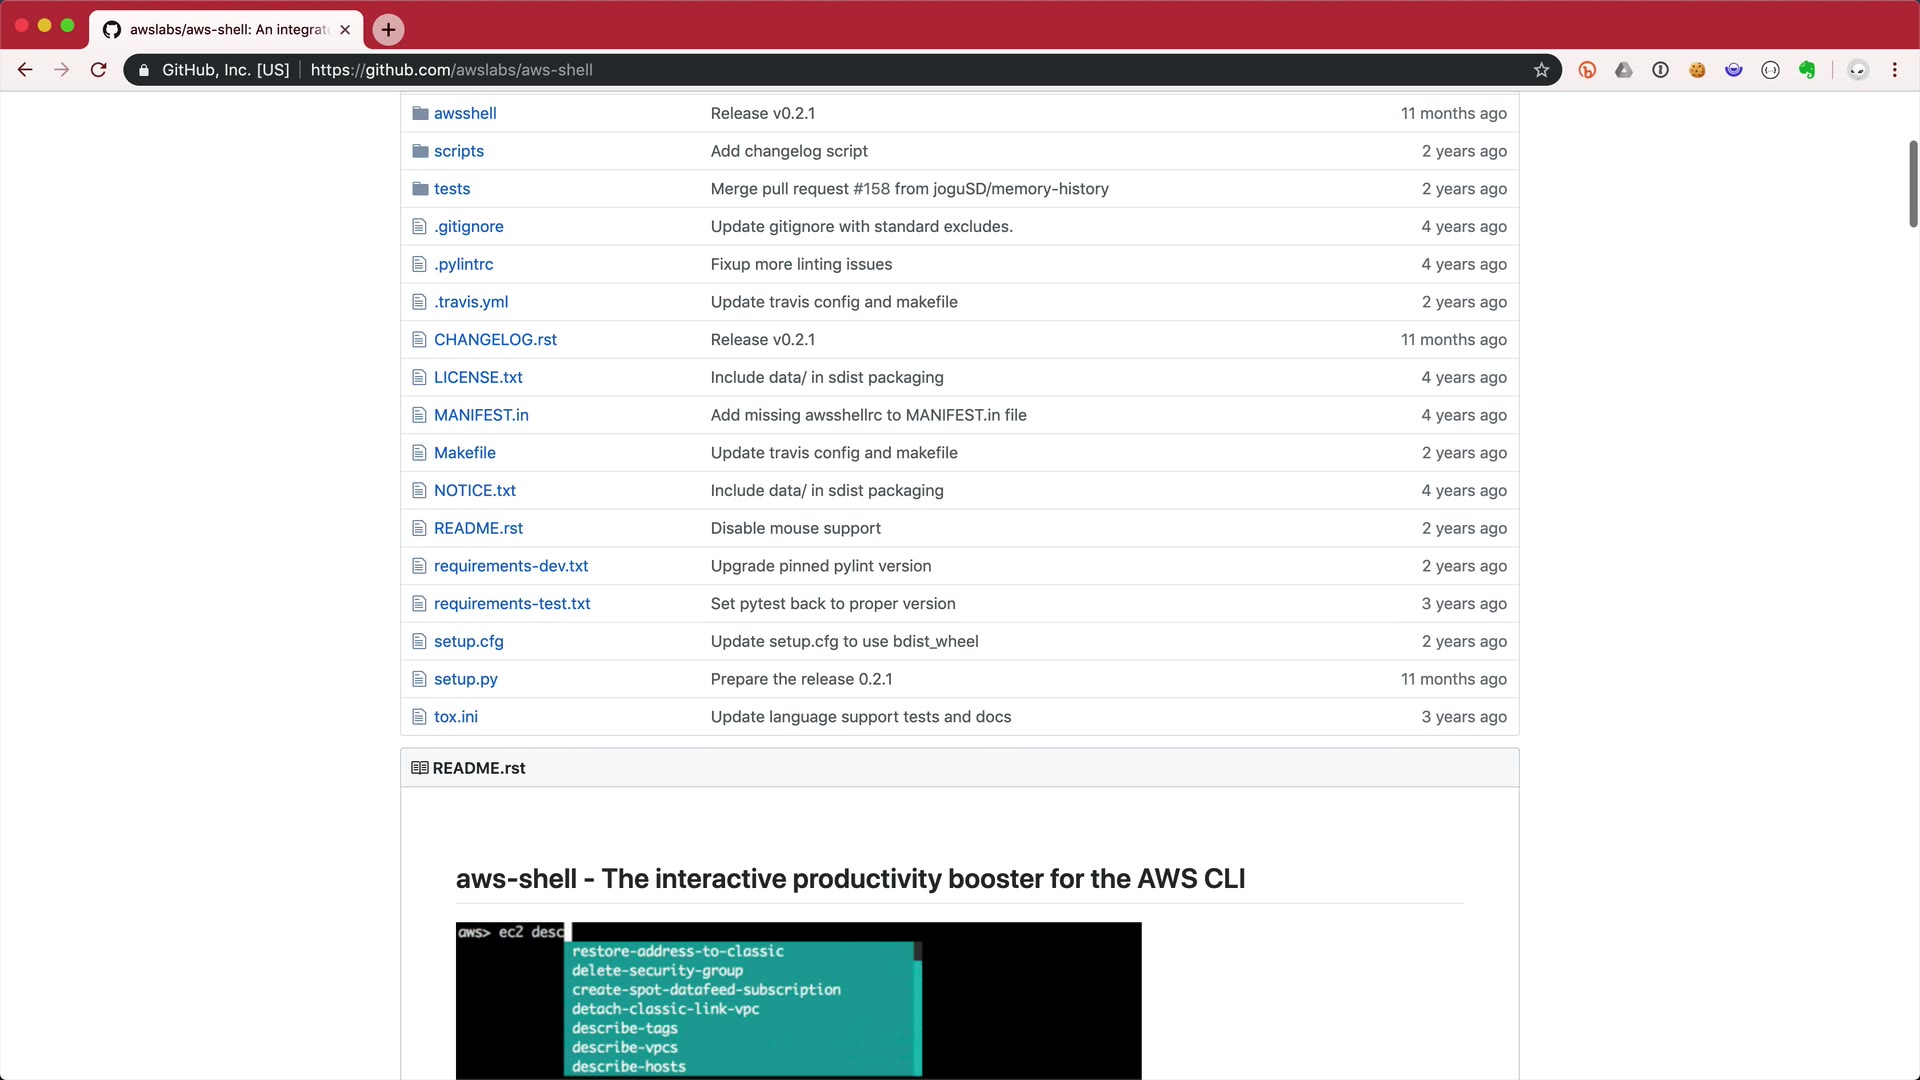Open a new tab with plus button
This screenshot has width=1920, height=1080.
(388, 29)
